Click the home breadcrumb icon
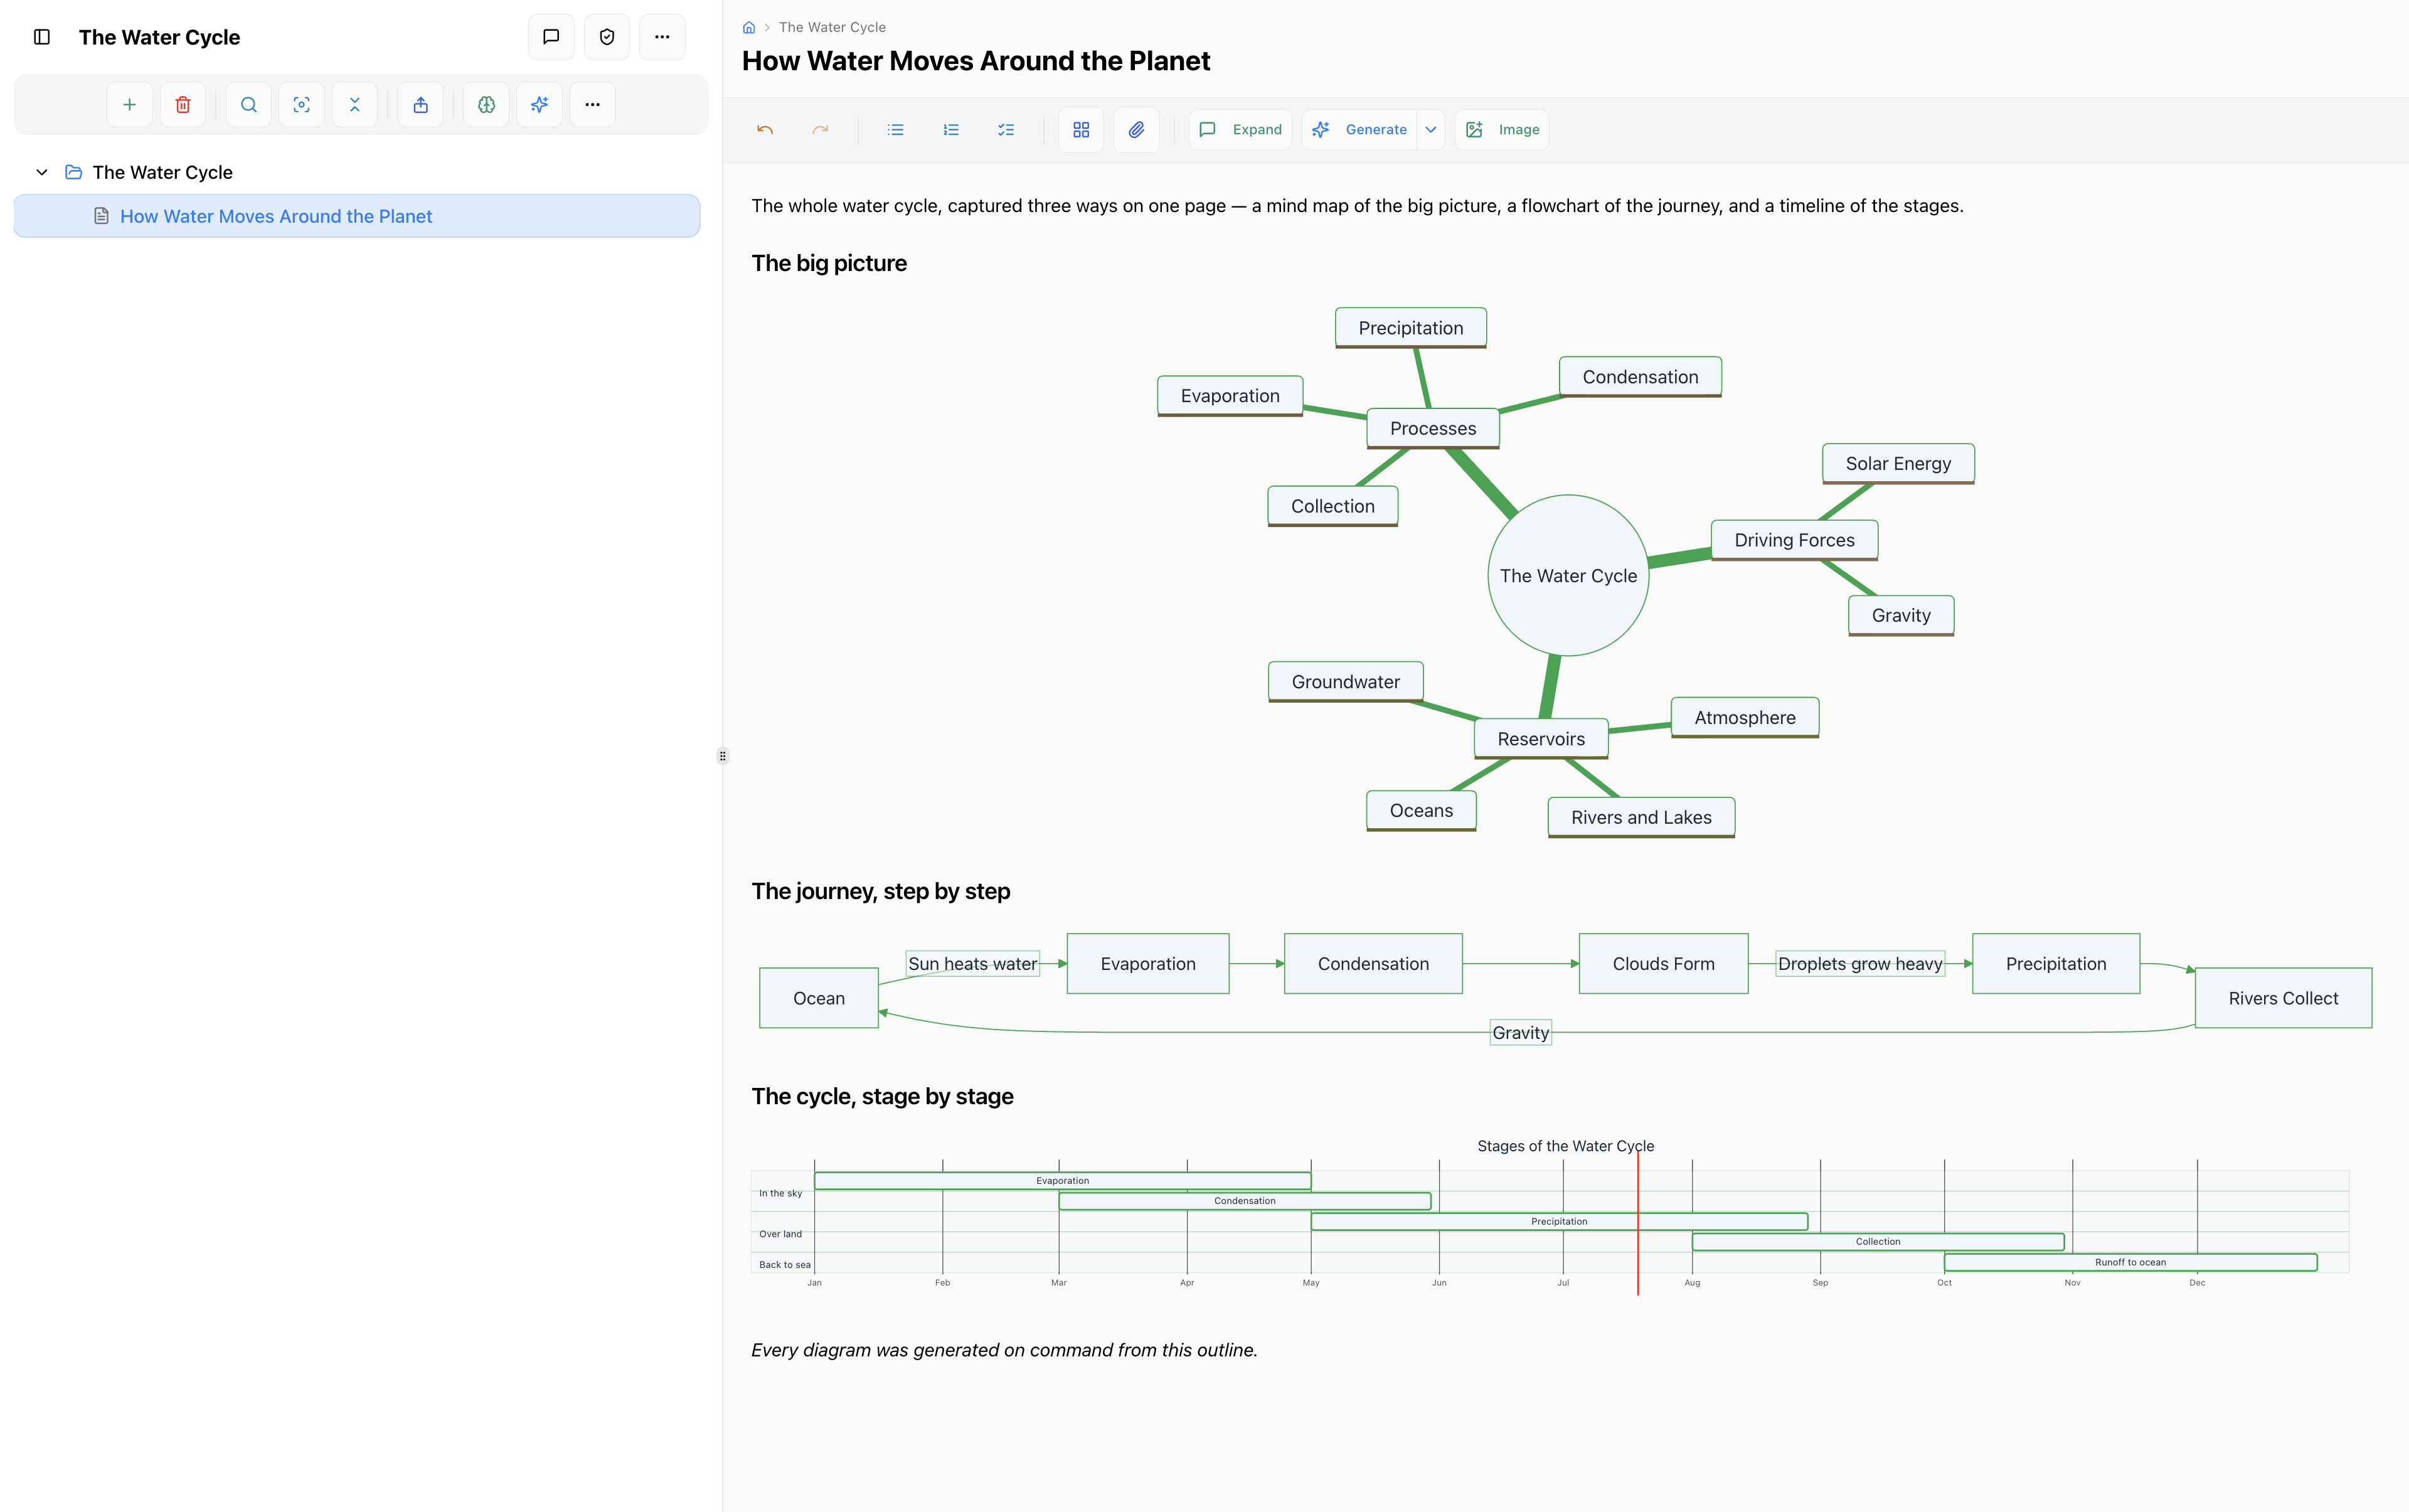The width and height of the screenshot is (2409, 1512). click(x=749, y=28)
